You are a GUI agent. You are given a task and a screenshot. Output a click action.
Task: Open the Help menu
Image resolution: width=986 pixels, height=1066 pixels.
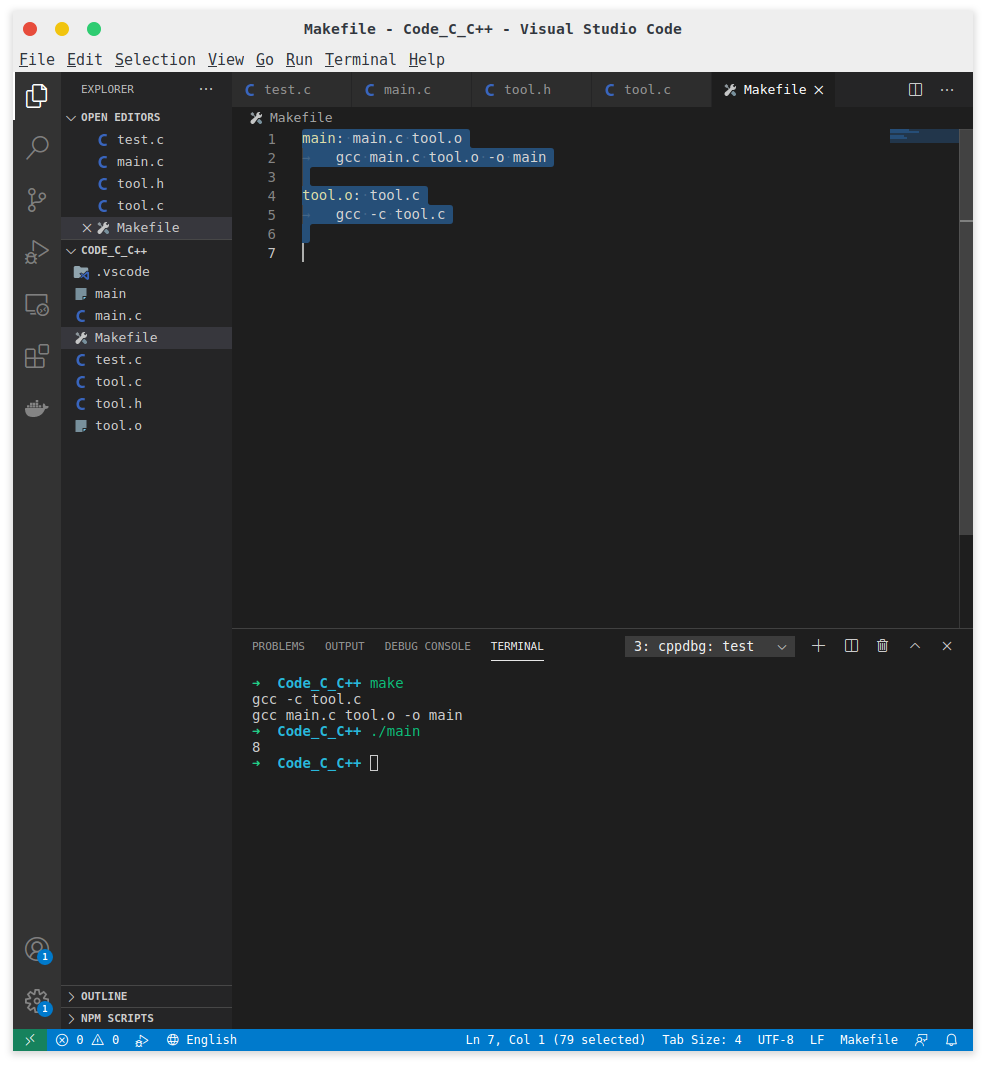426,60
